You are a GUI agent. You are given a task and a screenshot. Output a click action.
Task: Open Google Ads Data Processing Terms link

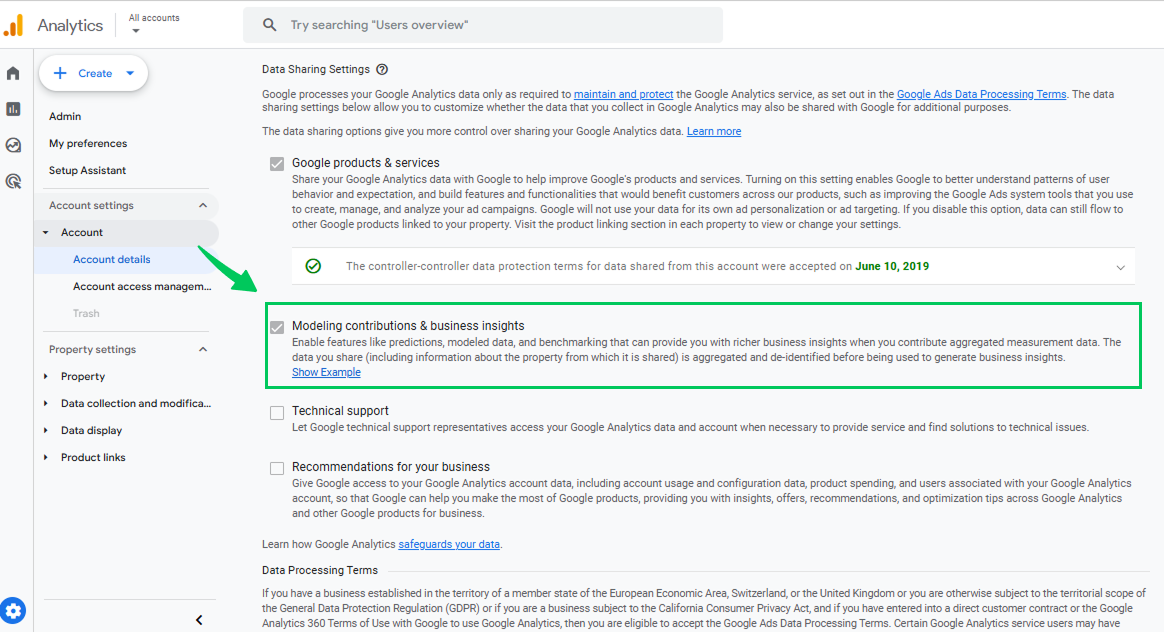[981, 94]
